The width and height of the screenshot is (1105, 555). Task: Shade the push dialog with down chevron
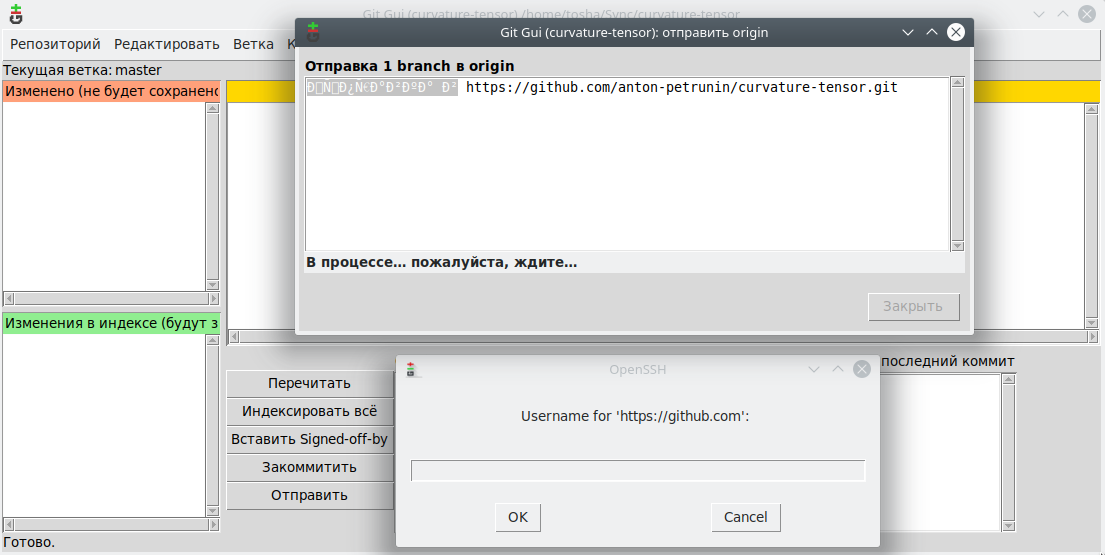908,32
